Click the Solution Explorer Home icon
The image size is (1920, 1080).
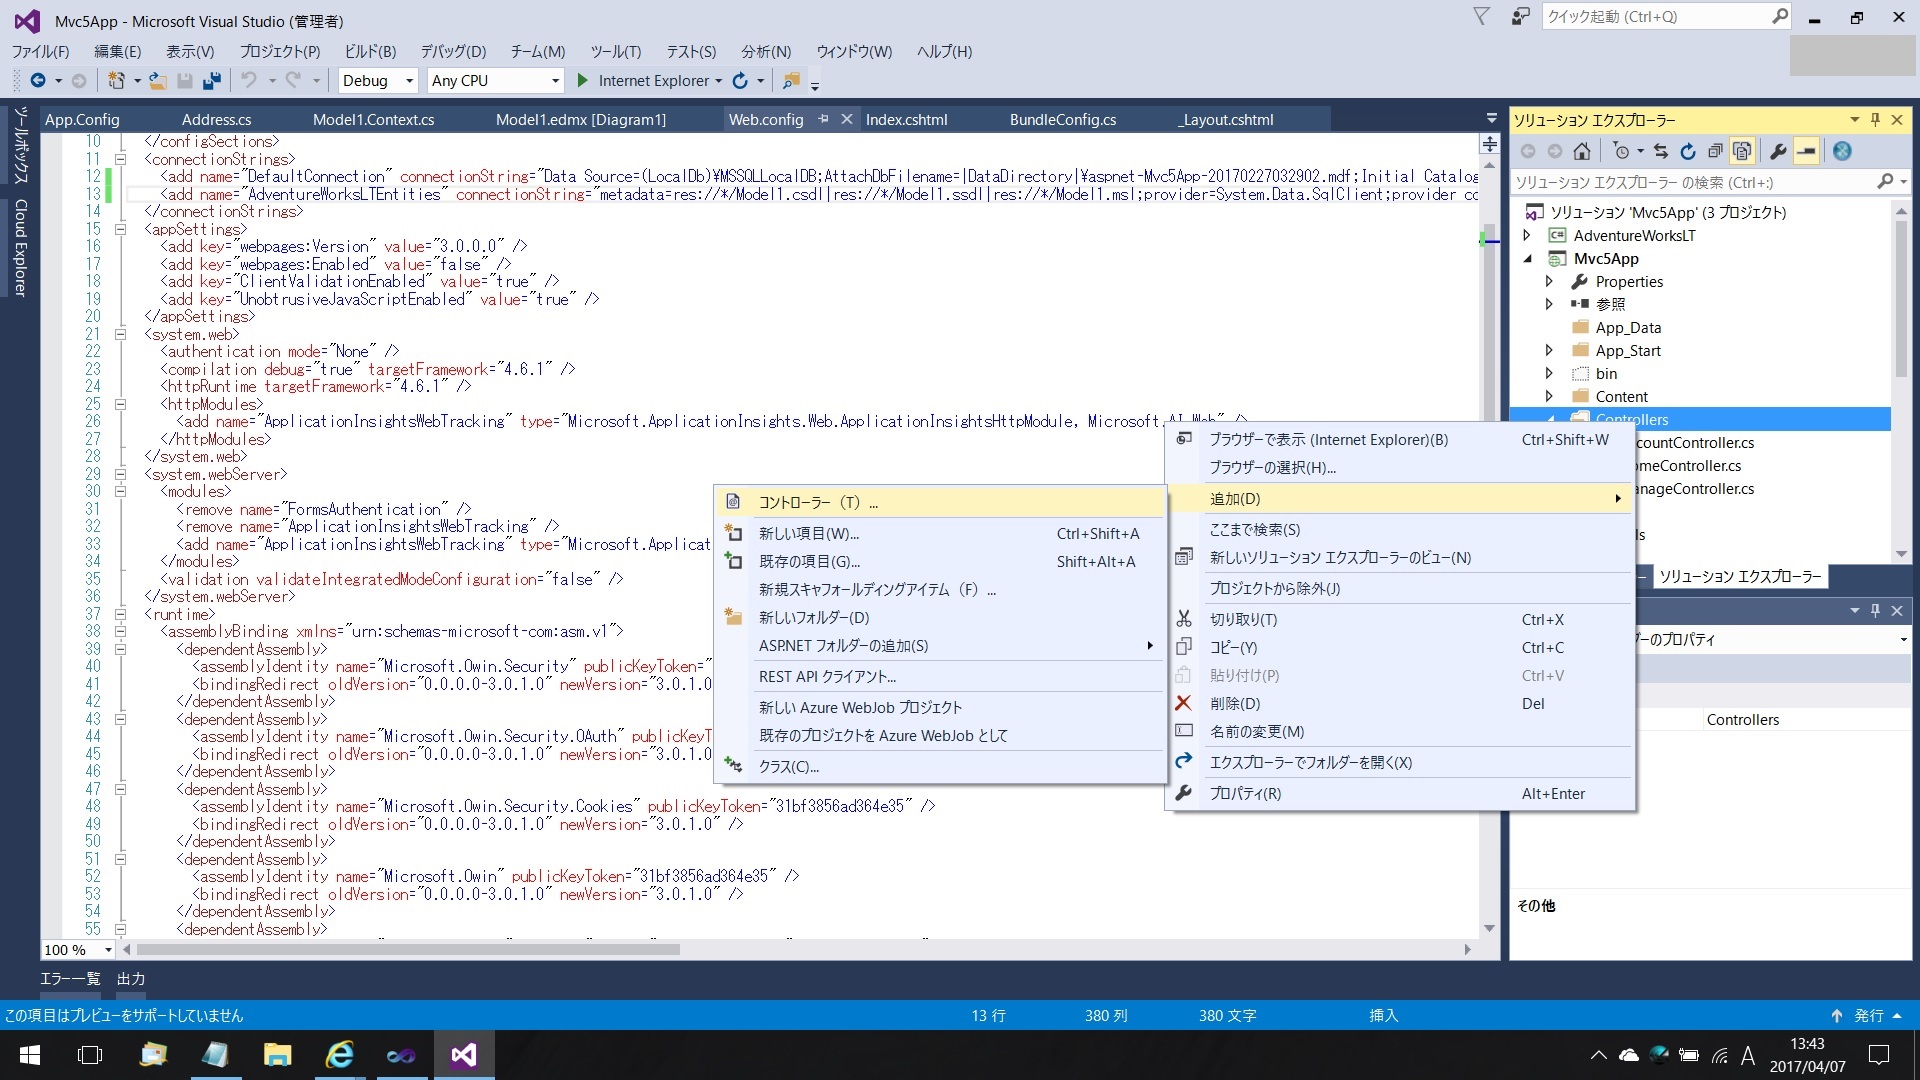coord(1581,151)
